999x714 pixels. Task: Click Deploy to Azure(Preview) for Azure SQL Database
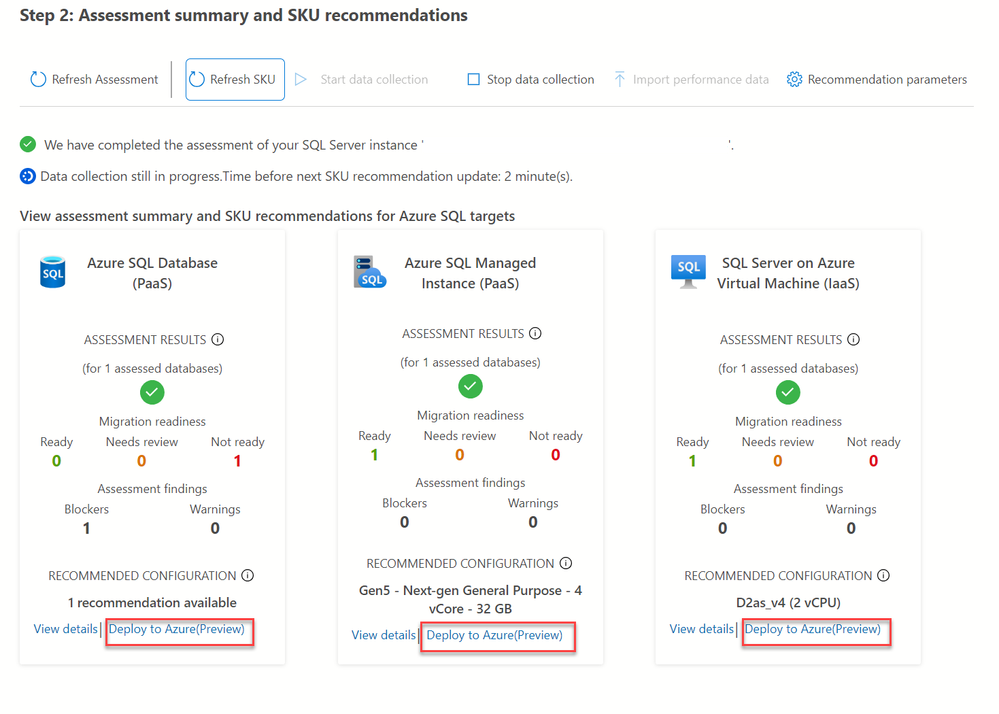176,629
